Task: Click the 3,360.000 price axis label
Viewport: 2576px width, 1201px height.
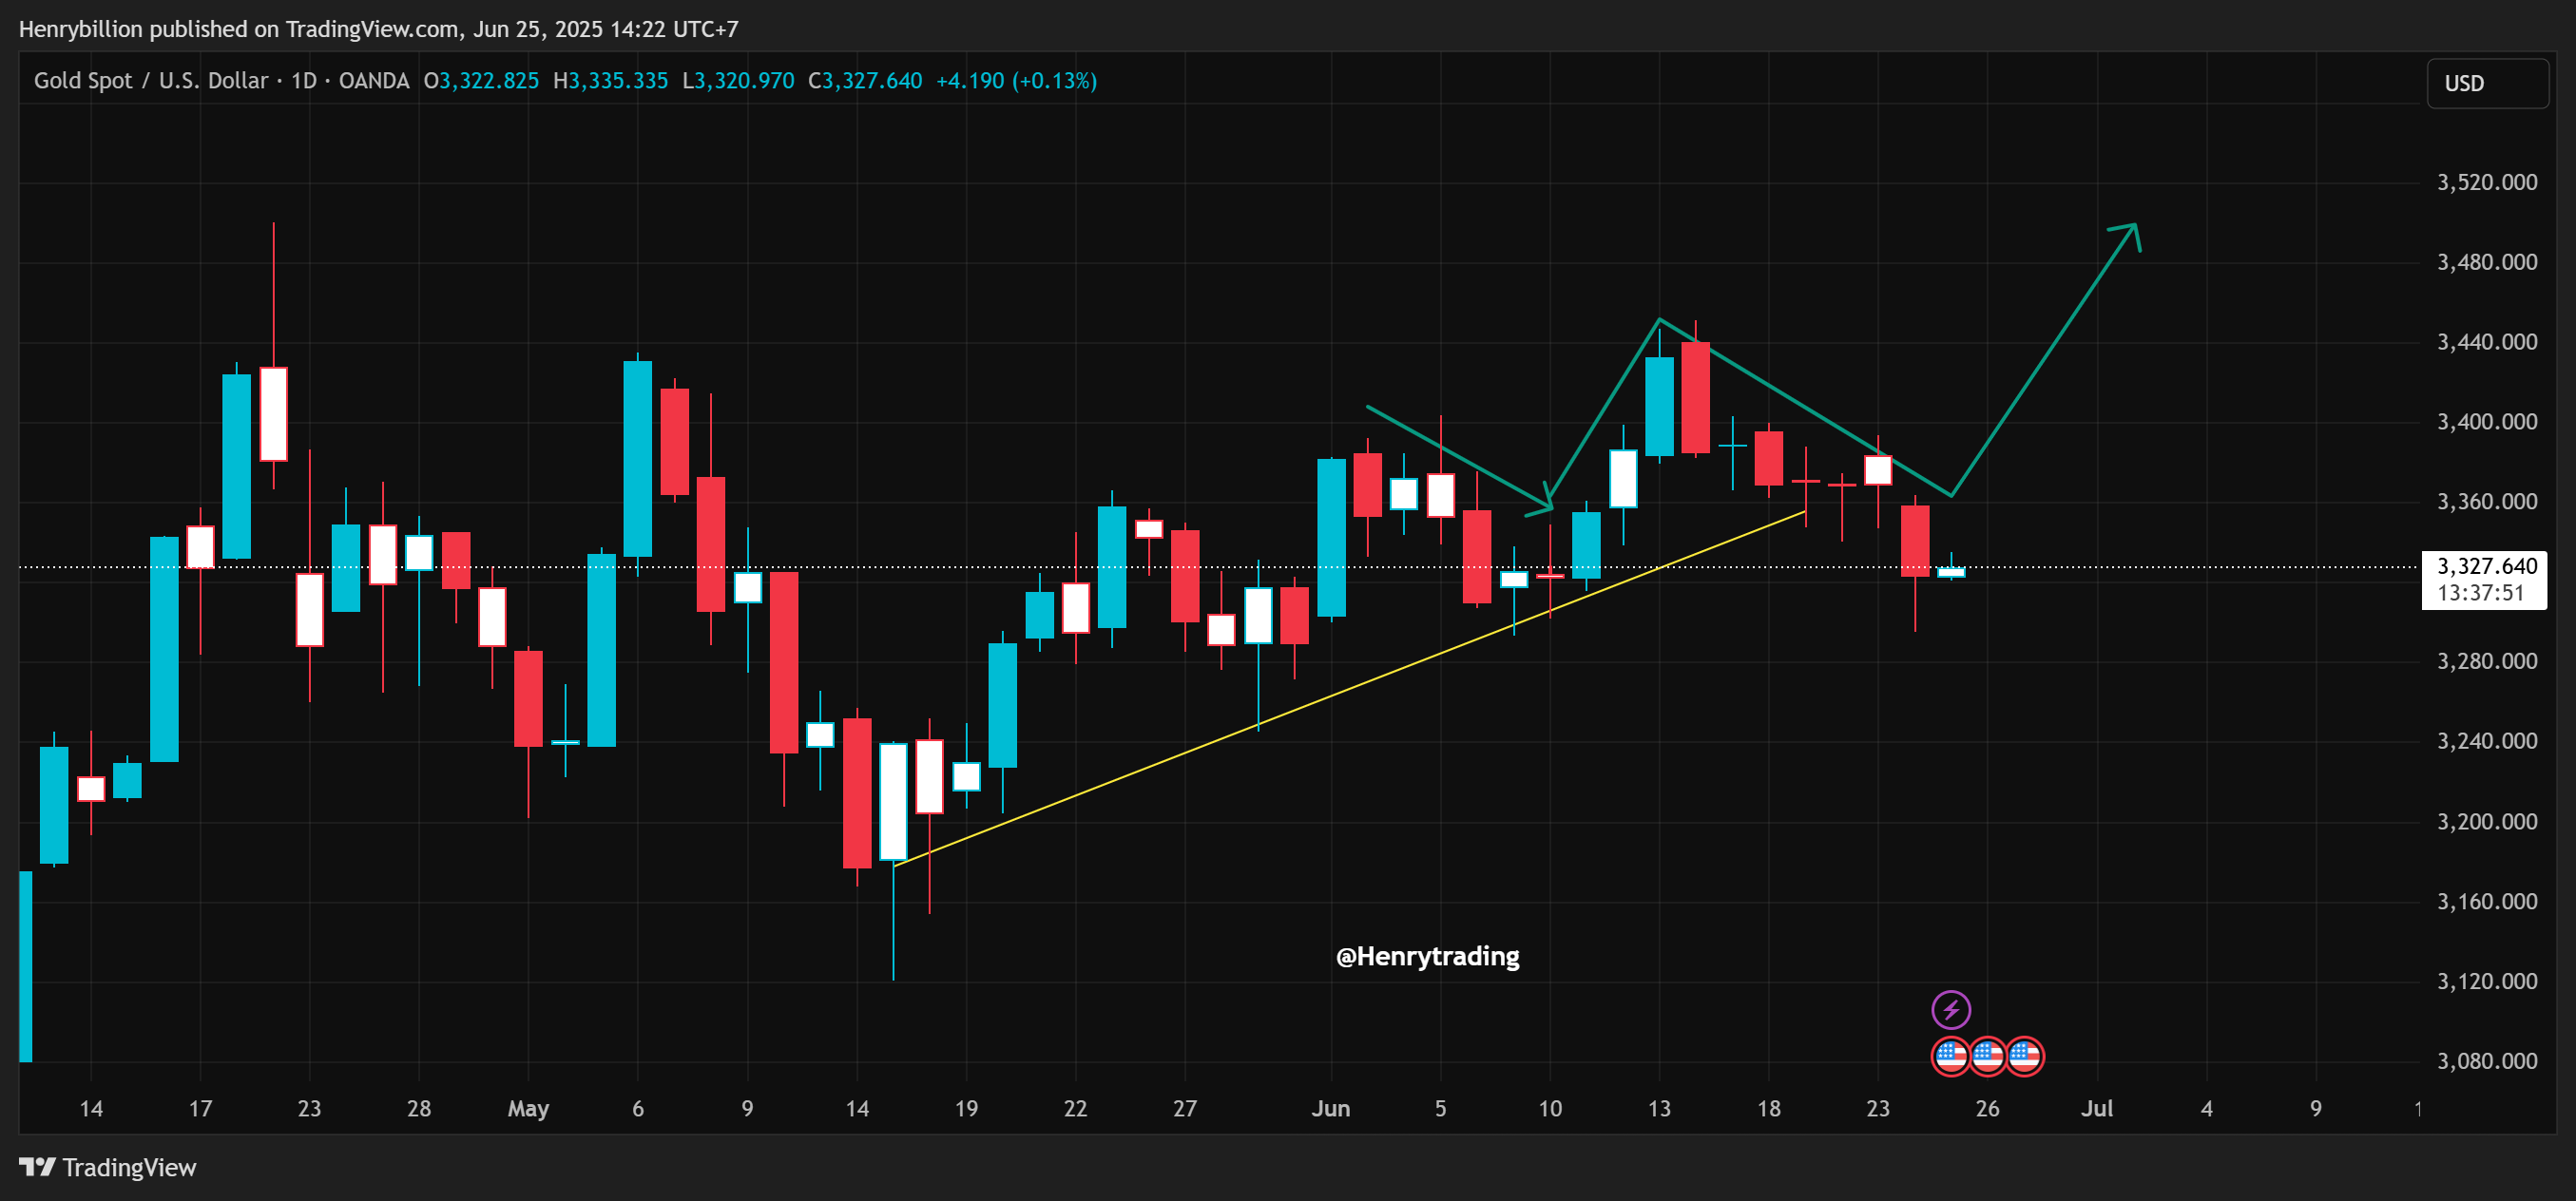Action: tap(2486, 502)
